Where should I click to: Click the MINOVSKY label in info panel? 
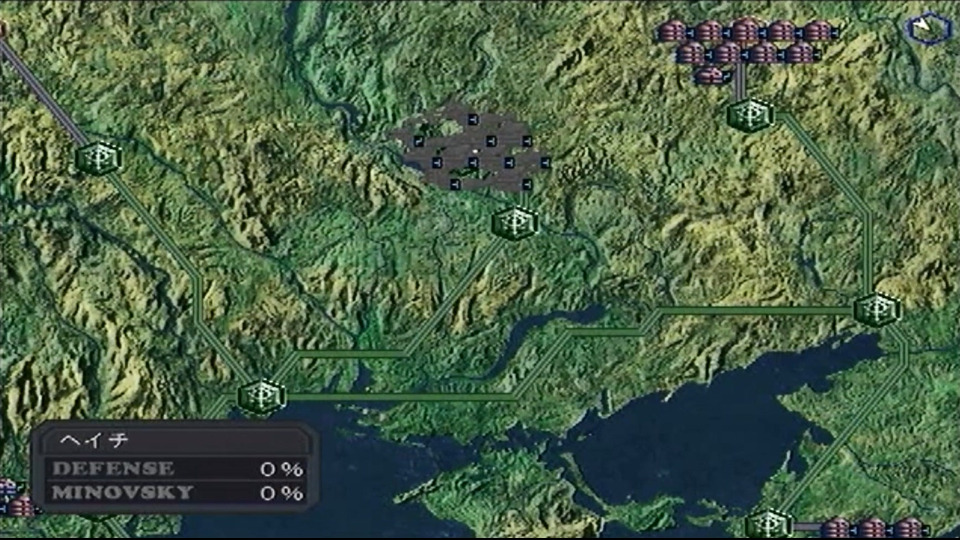coord(122,492)
